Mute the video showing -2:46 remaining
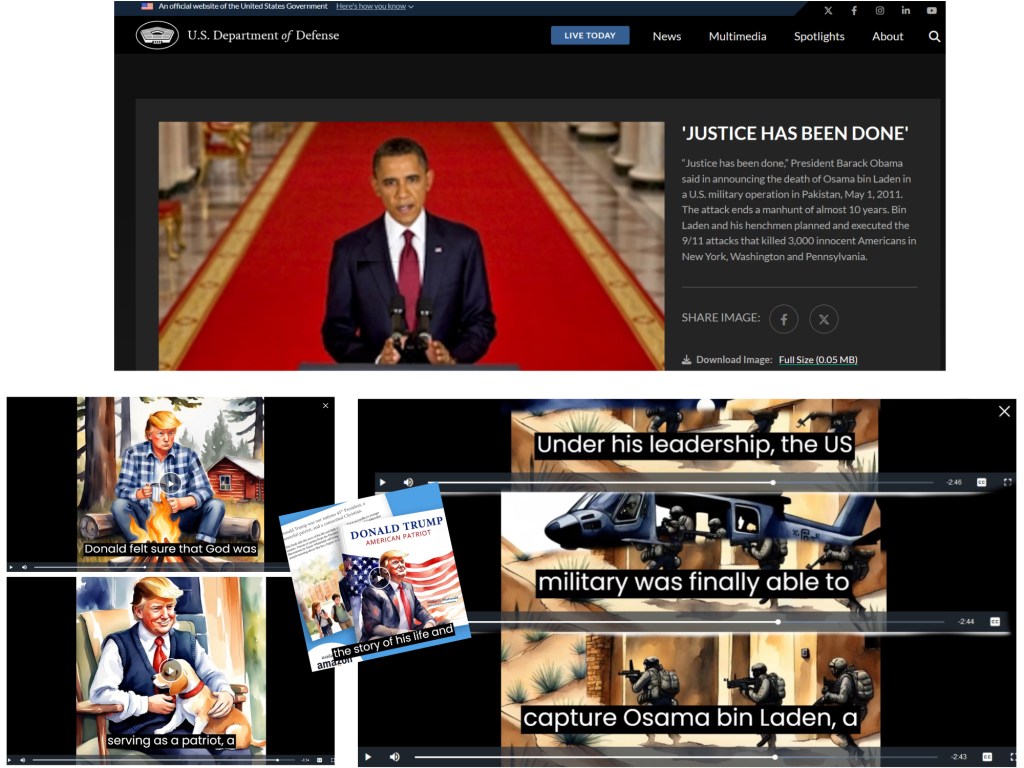Image resolution: width=1024 pixels, height=768 pixels. click(408, 482)
